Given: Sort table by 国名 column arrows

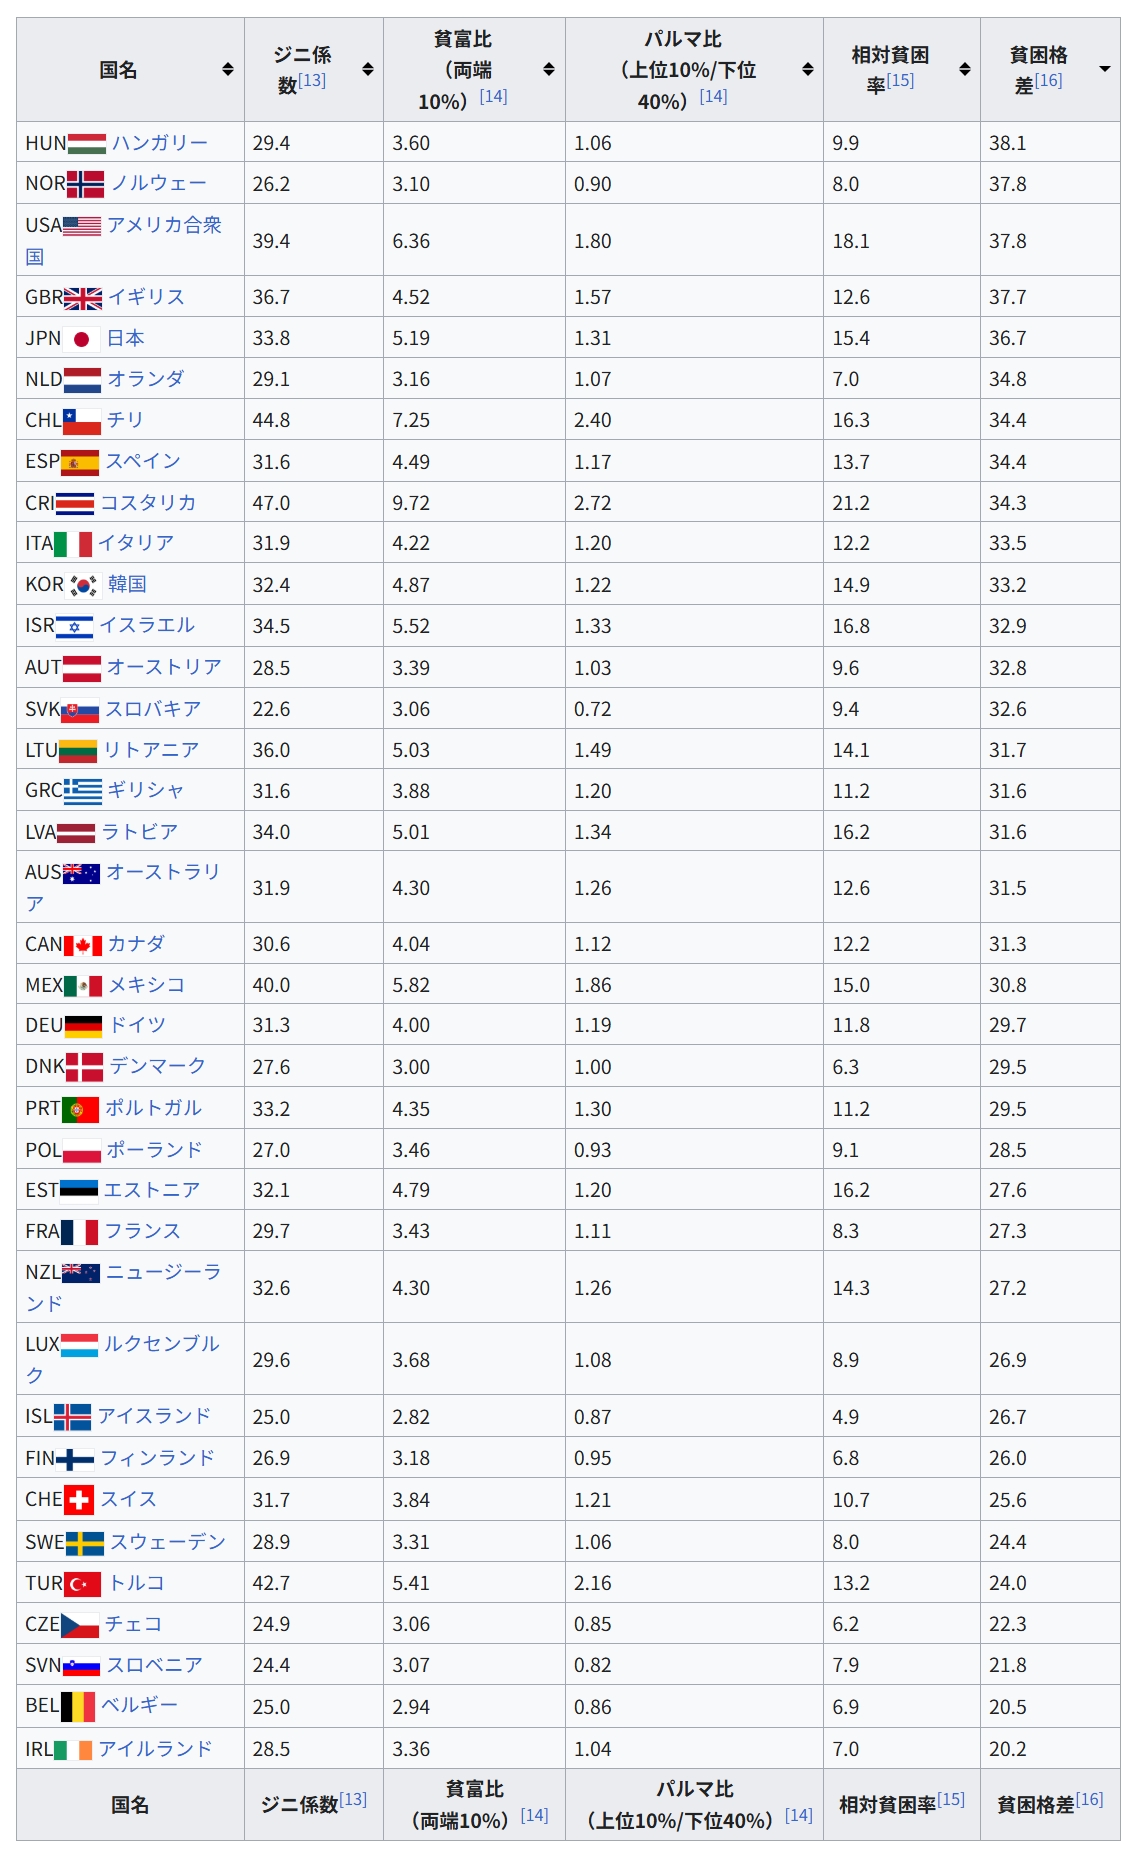Looking at the screenshot, I should (228, 69).
